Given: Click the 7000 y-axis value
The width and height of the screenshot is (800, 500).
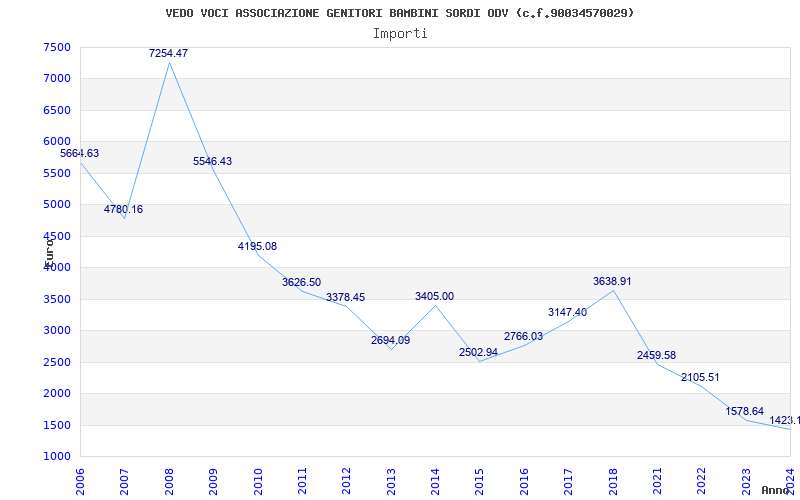Looking at the screenshot, I should coord(57,79).
